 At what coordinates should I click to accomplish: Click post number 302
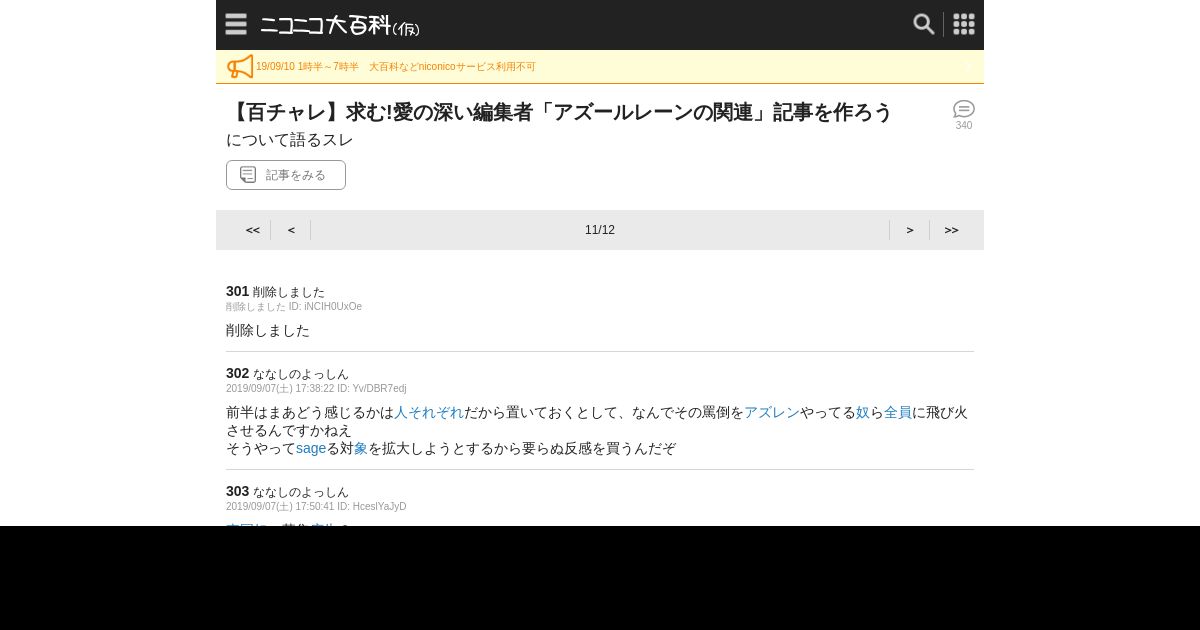[x=237, y=373]
